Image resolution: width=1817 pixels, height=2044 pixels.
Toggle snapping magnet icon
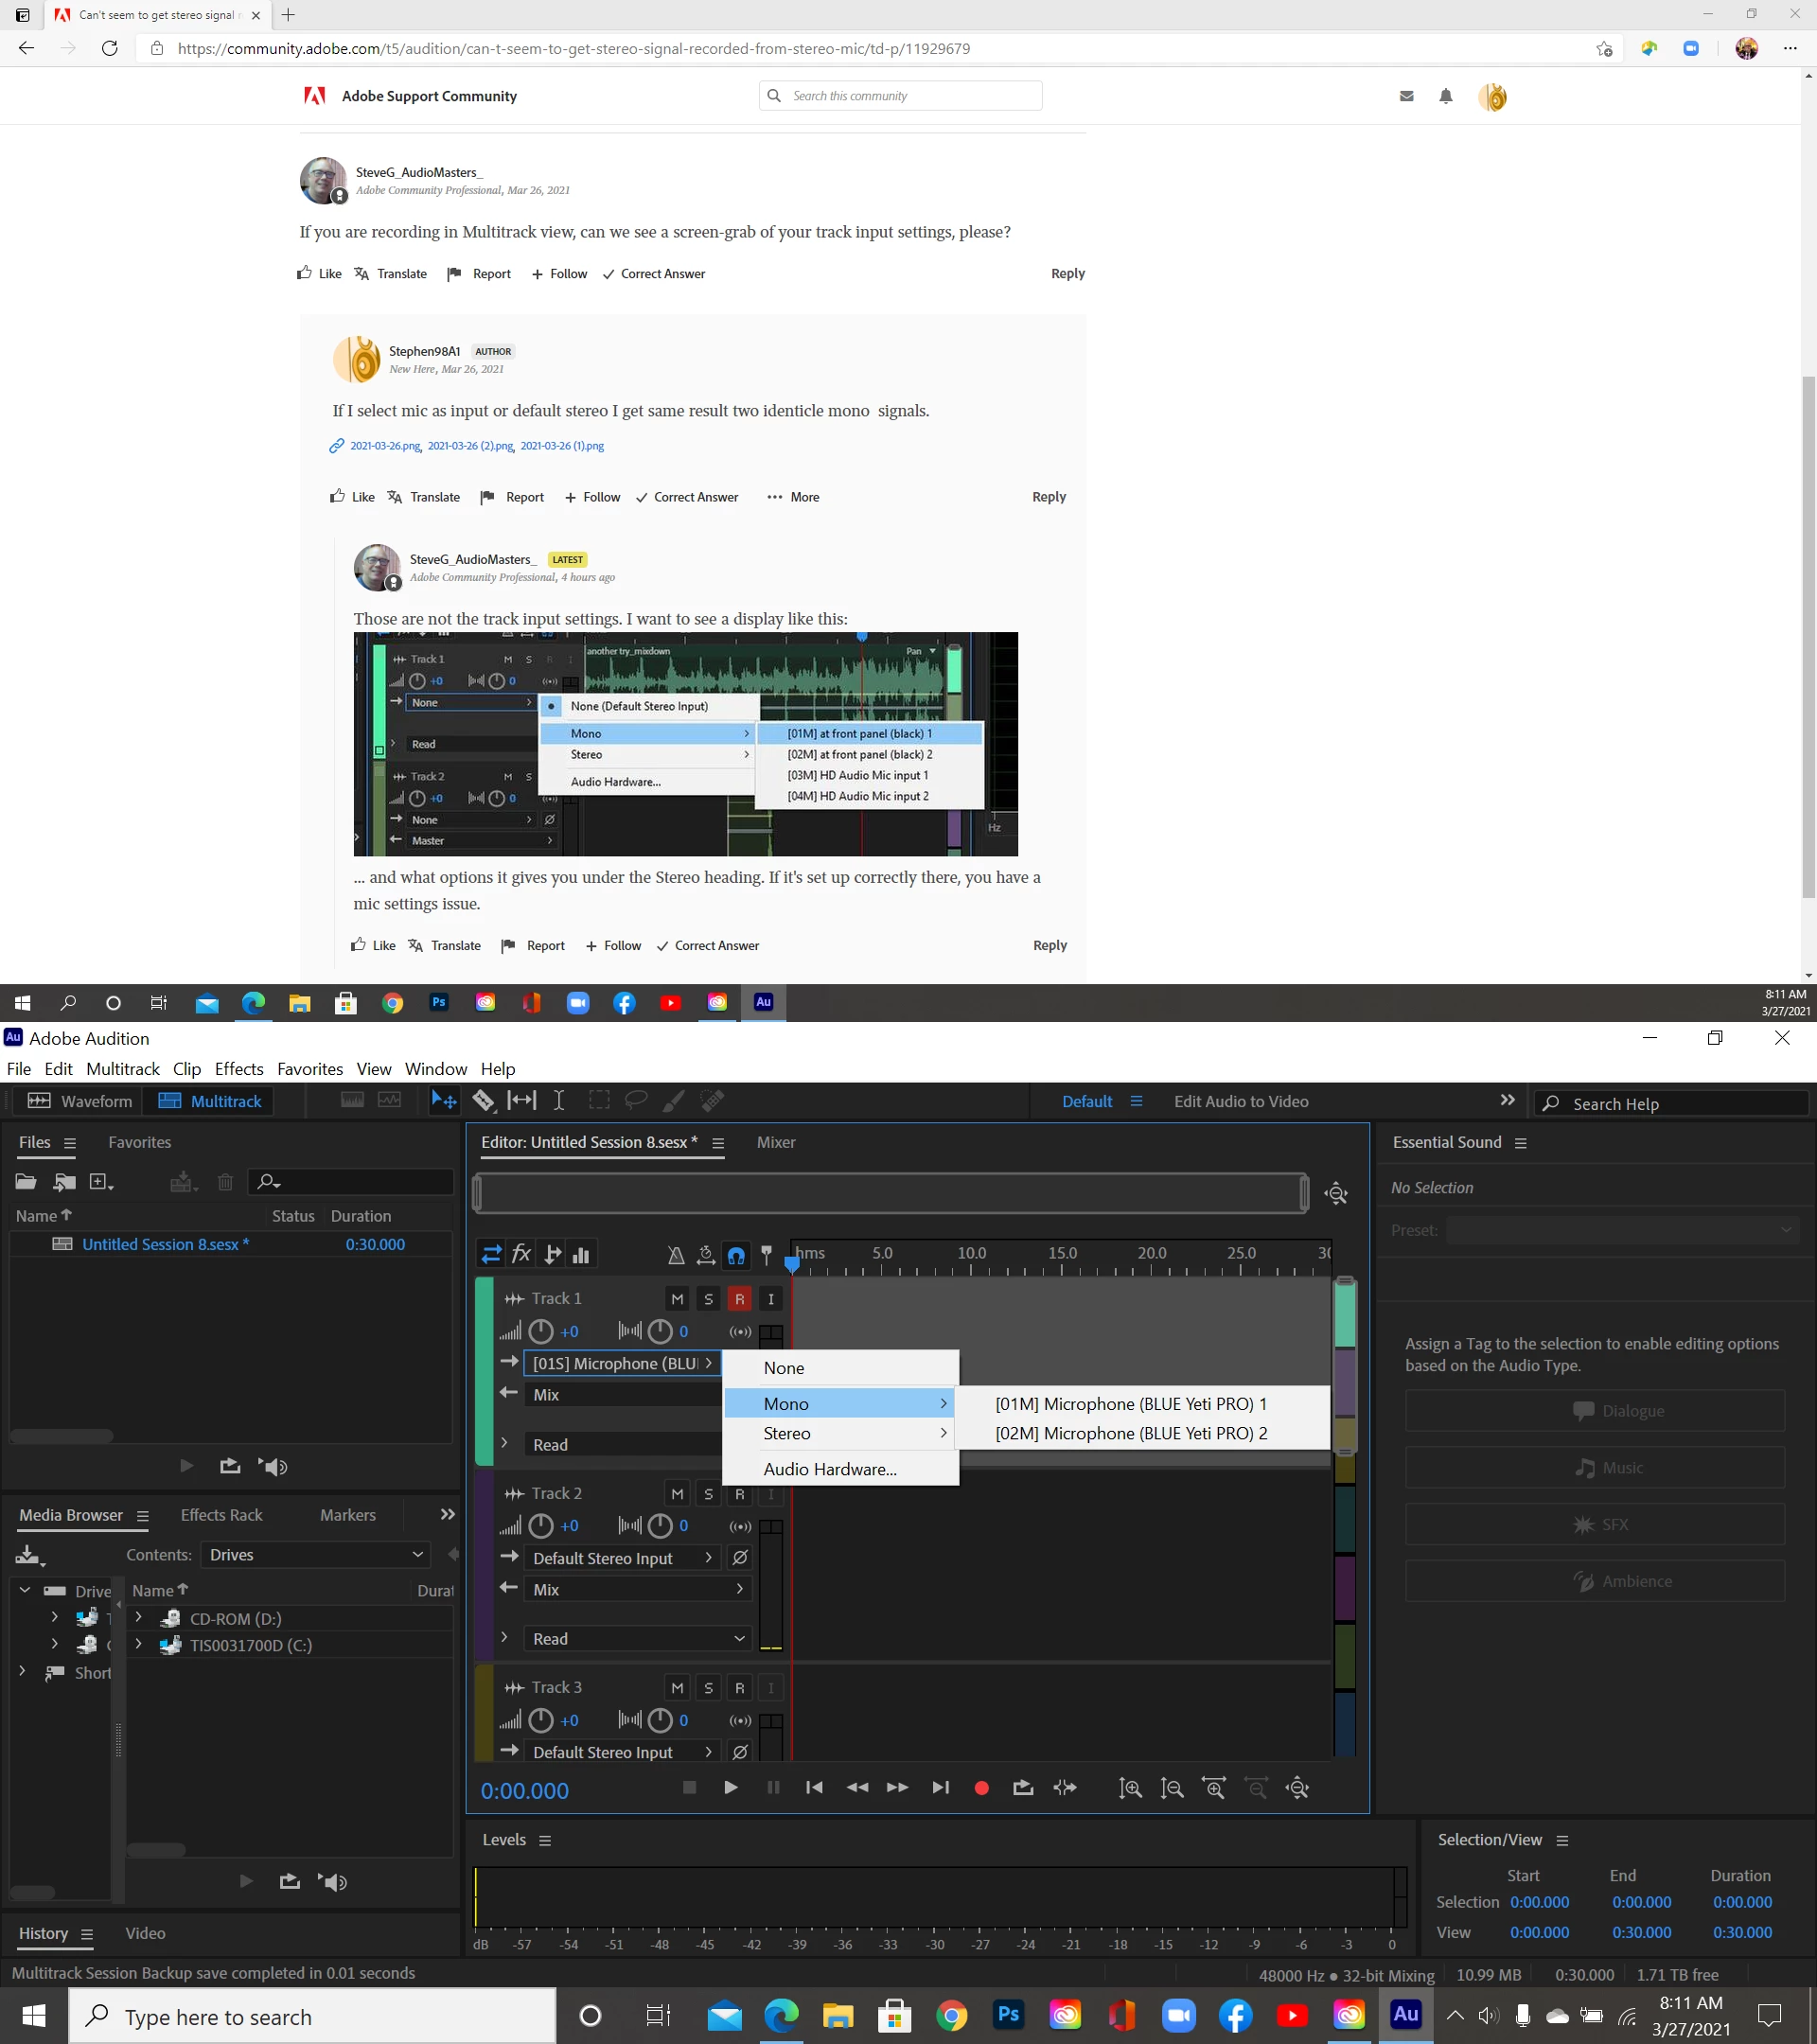coord(736,1255)
